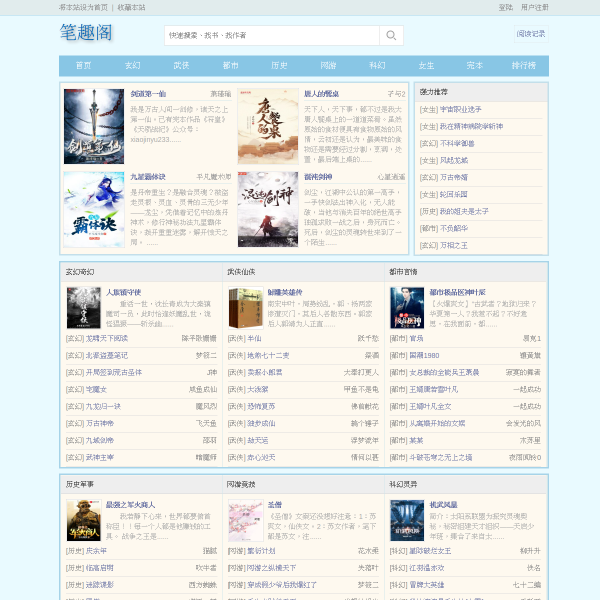Open 赤心巡天 in 武侠 list
The image size is (600, 600).
261,457
